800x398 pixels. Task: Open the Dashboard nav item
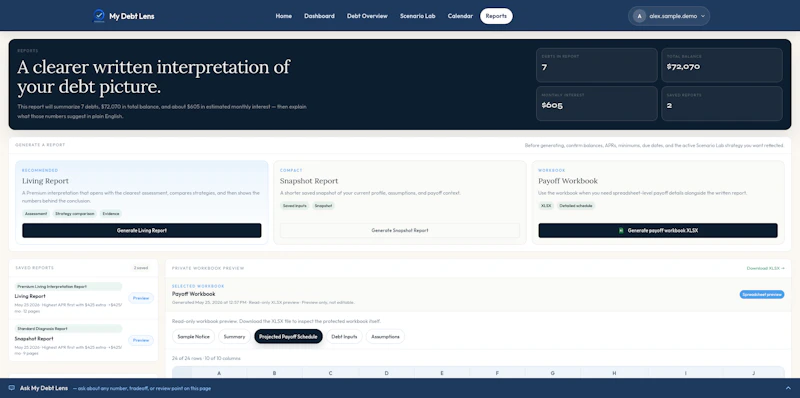pos(319,16)
